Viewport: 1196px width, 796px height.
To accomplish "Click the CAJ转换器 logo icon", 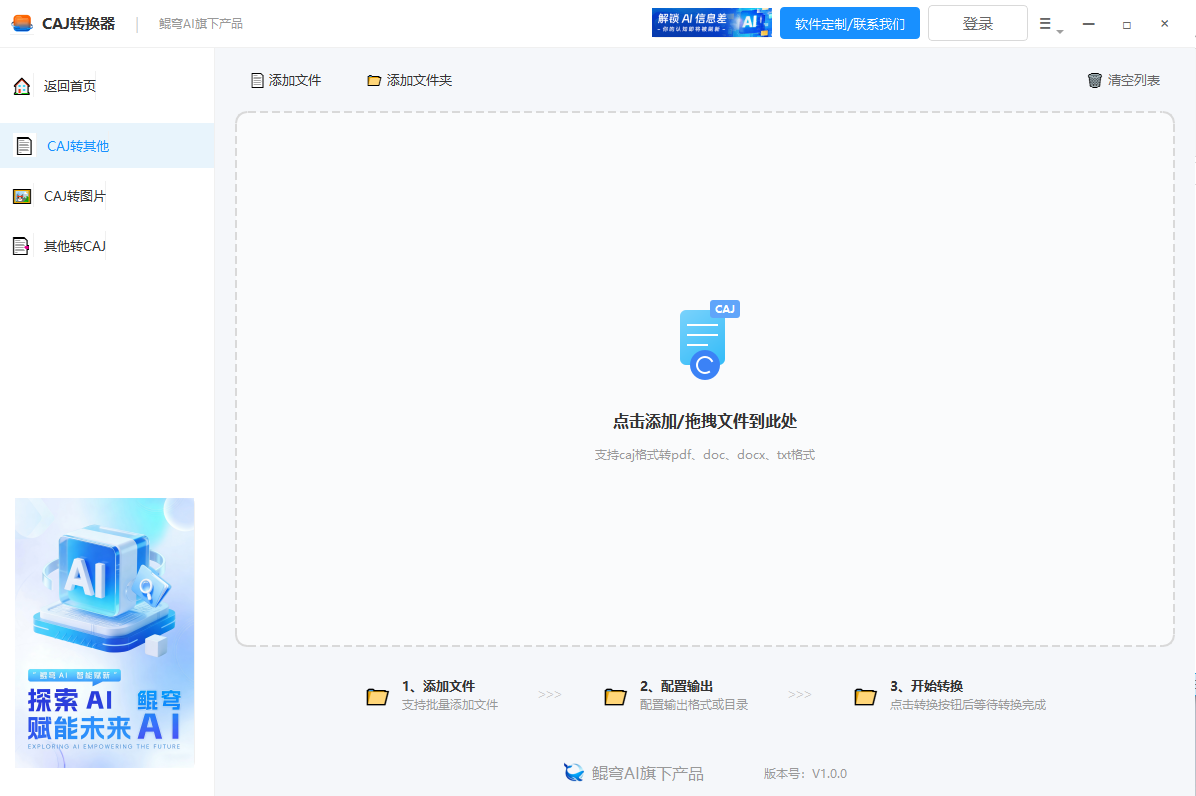I will (x=22, y=22).
